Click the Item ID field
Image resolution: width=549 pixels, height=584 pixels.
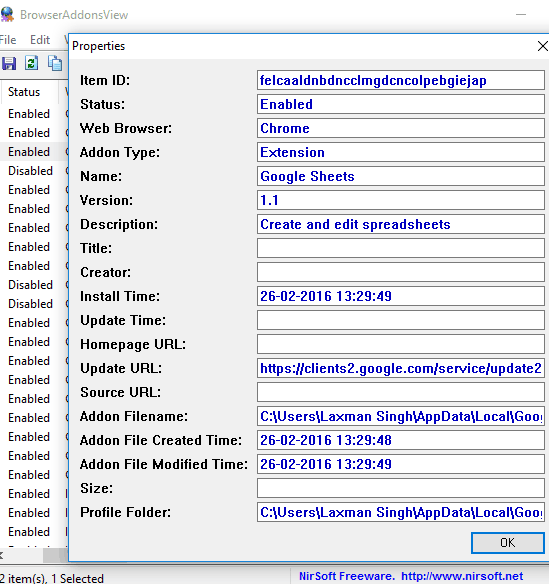[401, 80]
